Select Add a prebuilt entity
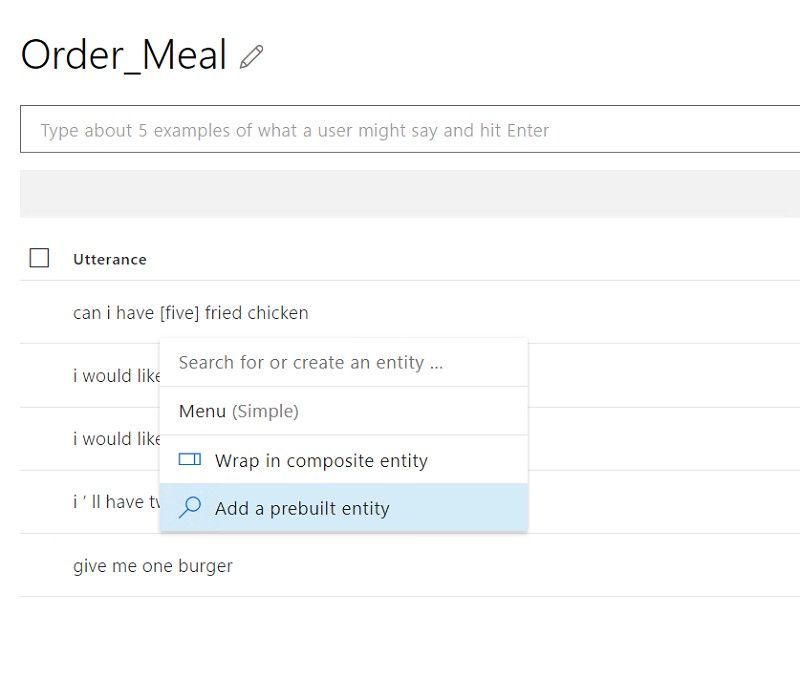 pos(343,508)
